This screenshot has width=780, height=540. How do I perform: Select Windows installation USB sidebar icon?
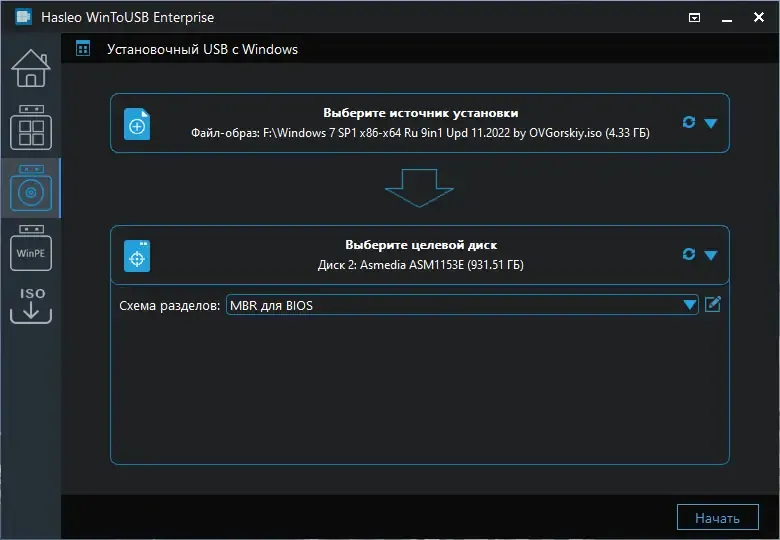(x=31, y=188)
